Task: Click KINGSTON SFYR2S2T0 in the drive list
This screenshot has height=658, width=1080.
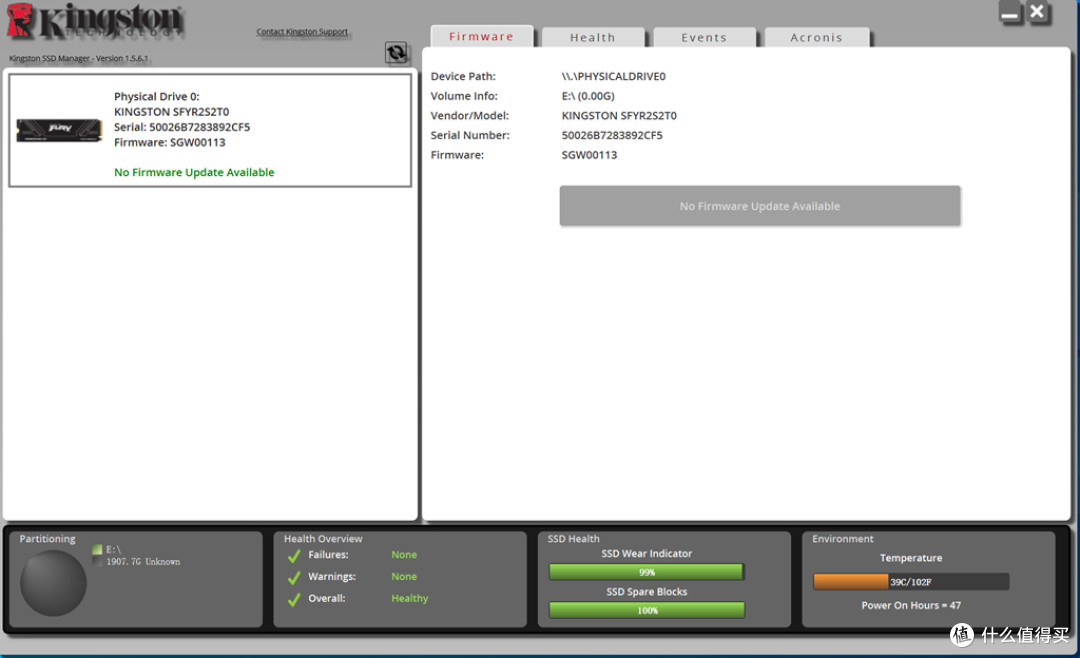Action: click(172, 112)
